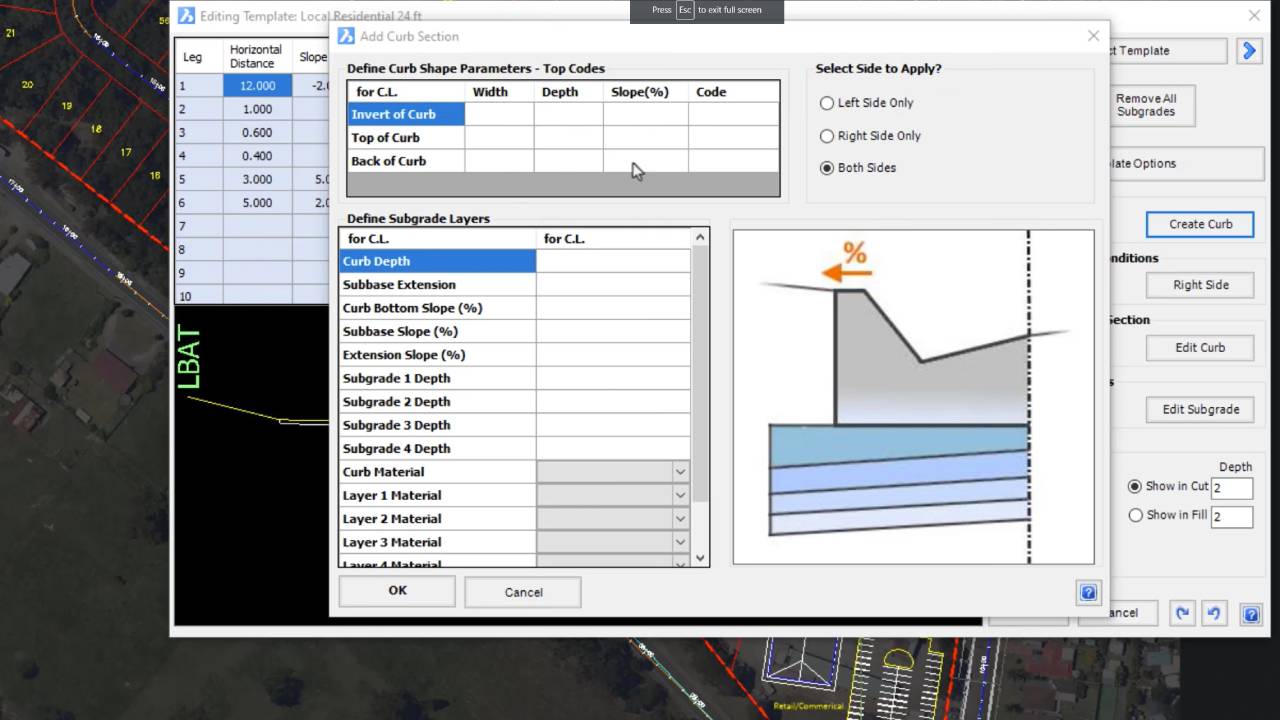The image size is (1280, 720).
Task: Open the Layer 1 Material dropdown
Action: coord(680,495)
